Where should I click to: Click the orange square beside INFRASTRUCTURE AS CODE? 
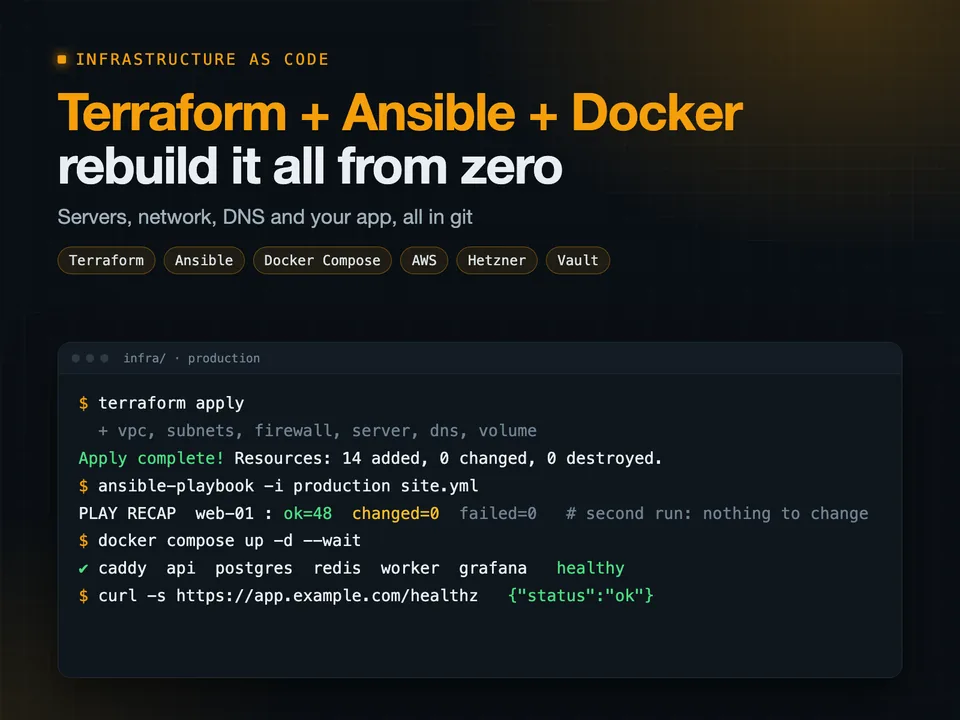(x=62, y=59)
